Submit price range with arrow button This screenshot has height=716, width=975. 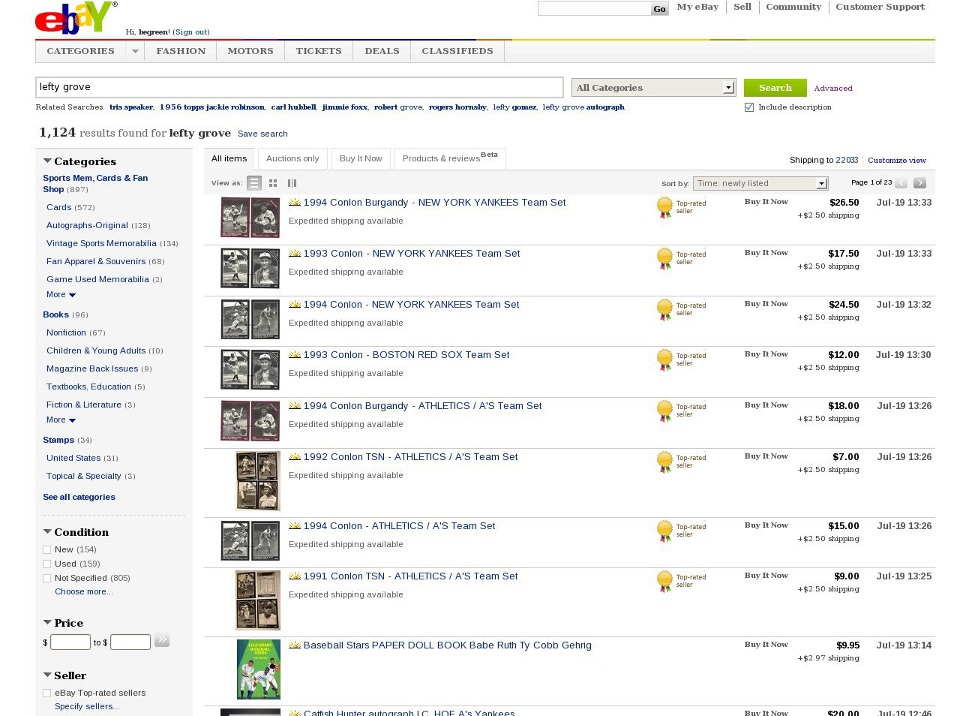coord(162,642)
